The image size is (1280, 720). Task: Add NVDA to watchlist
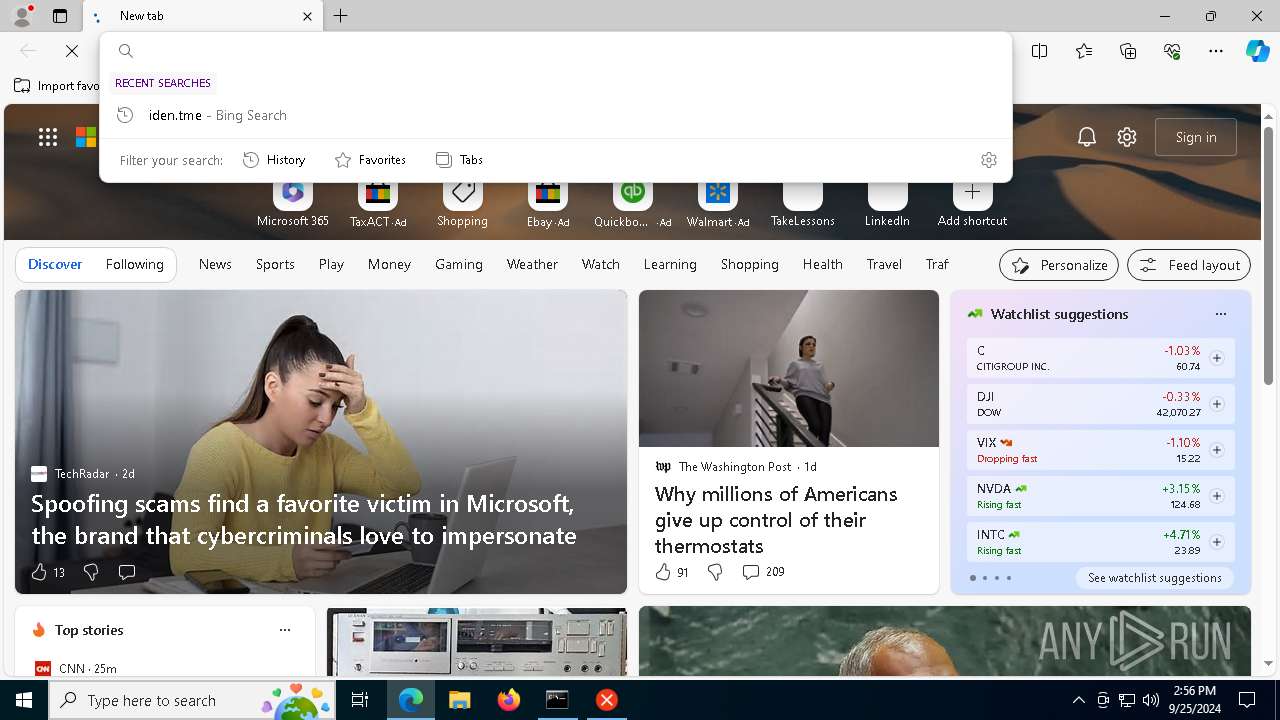tap(1216, 496)
